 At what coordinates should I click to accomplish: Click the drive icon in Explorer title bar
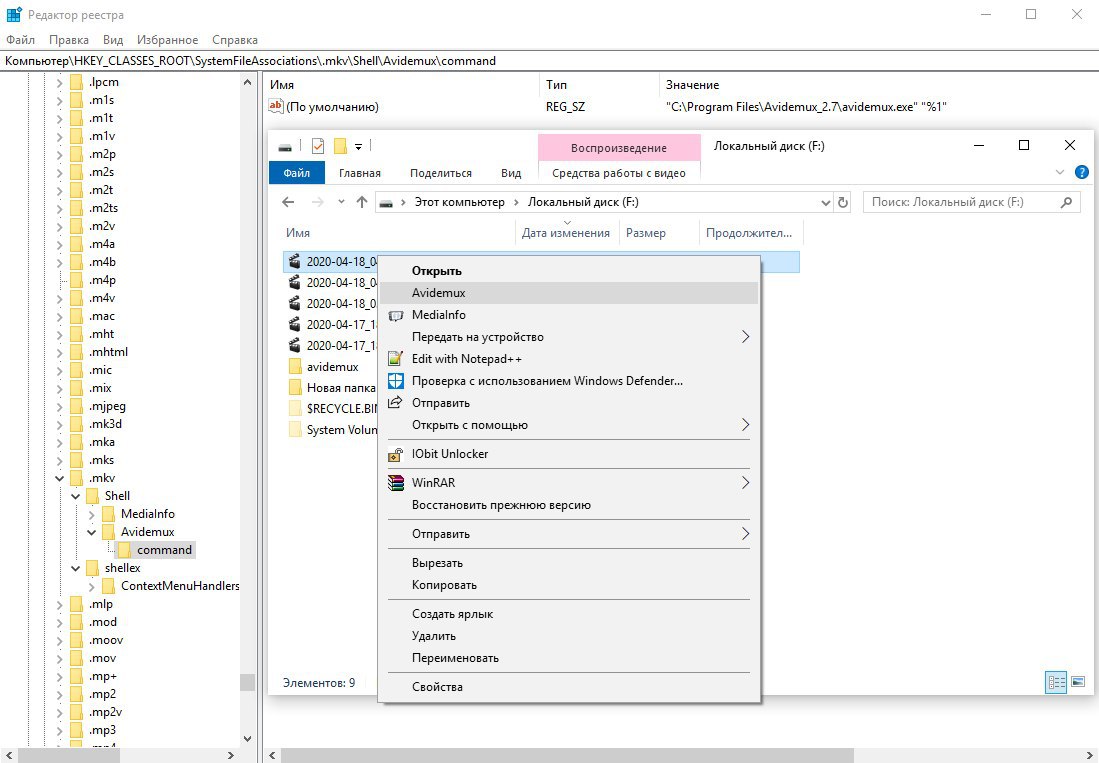285,147
